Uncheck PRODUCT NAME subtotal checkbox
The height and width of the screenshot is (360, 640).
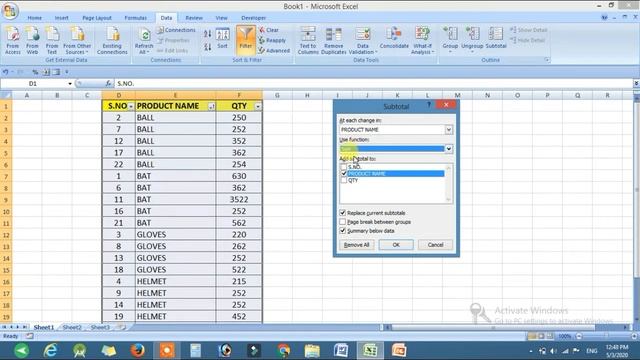coord(344,173)
